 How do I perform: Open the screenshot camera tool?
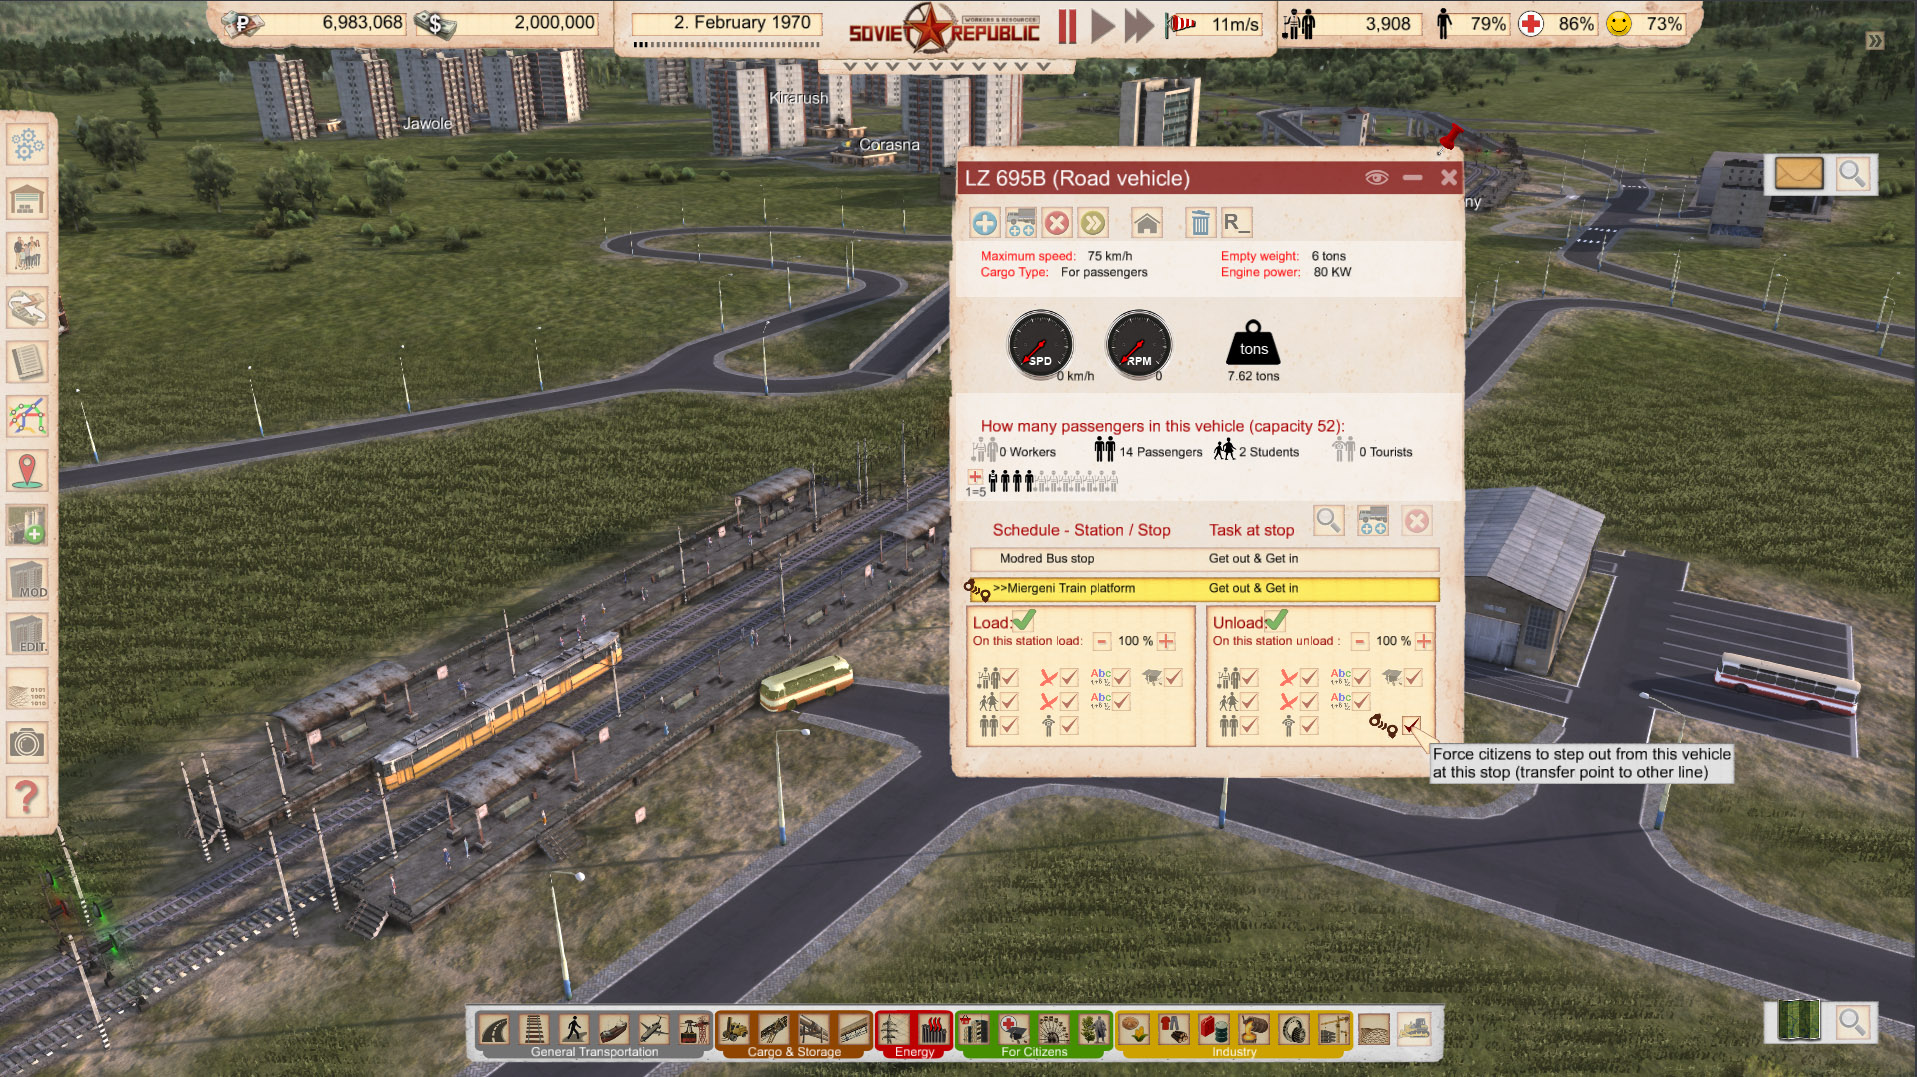pyautogui.click(x=27, y=743)
